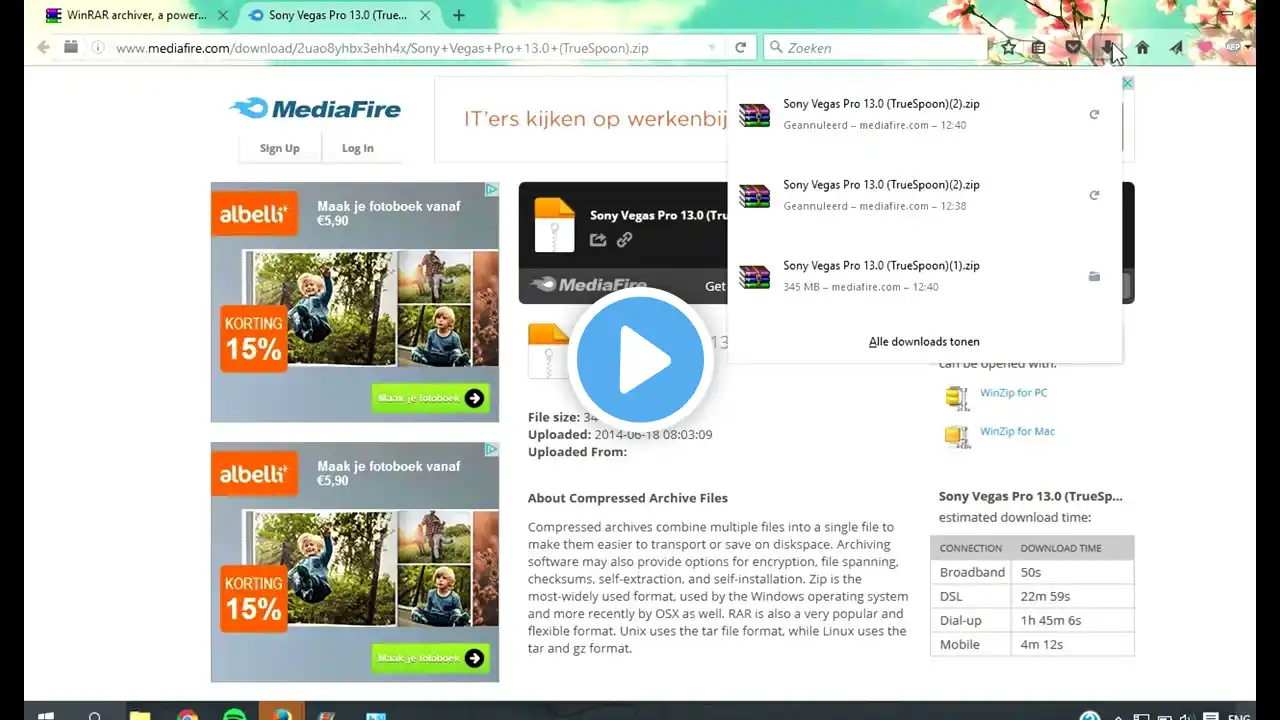This screenshot has height=720, width=1280.
Task: Click the Pocket toolbar icon
Action: (x=1073, y=47)
